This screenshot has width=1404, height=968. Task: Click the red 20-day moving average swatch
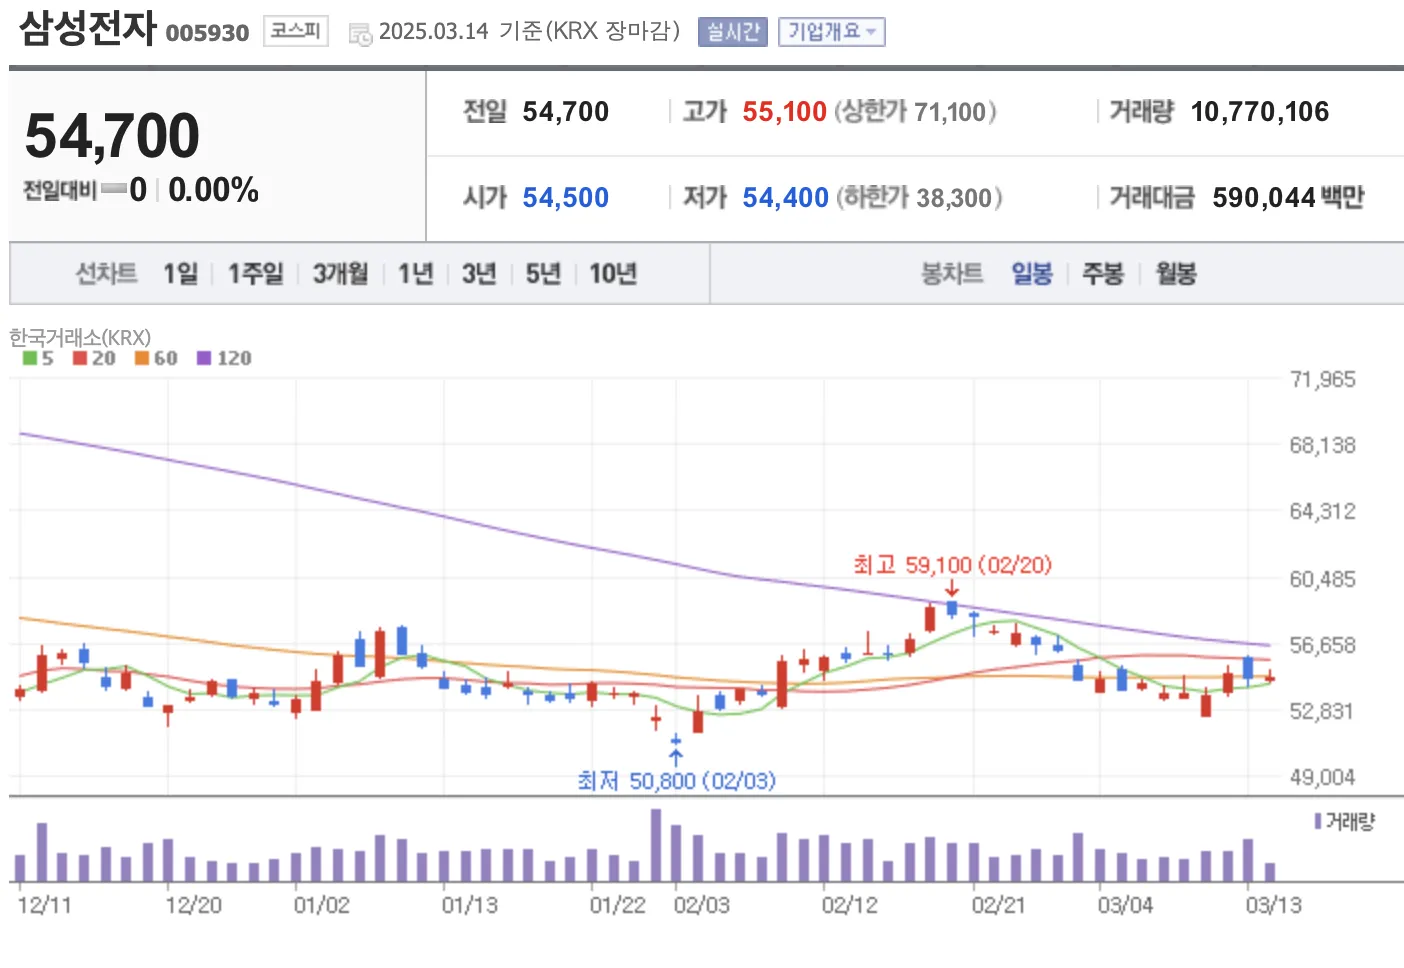(80, 358)
